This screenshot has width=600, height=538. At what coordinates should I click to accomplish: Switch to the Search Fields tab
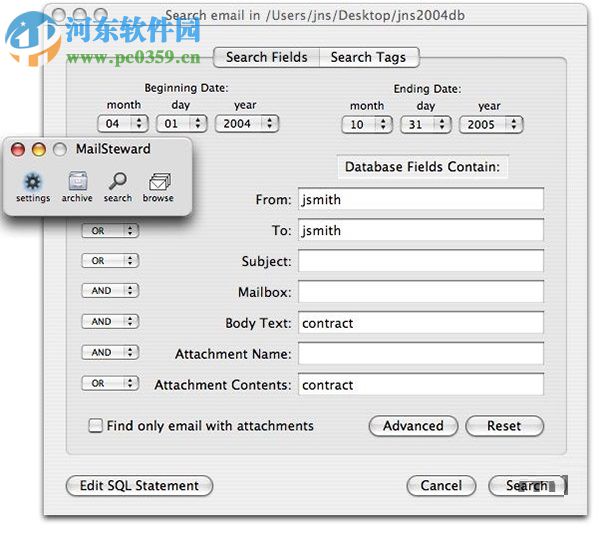267,57
